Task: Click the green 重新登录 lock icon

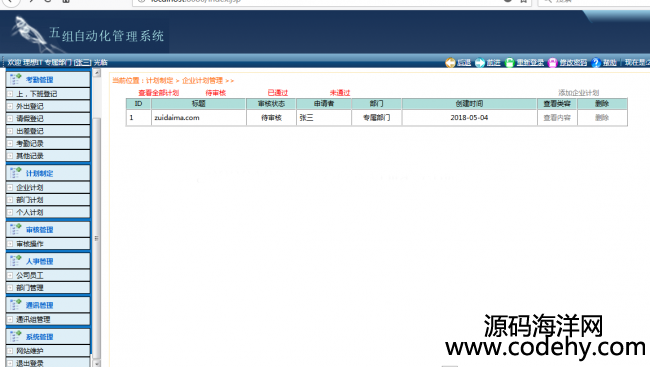Action: (509, 63)
